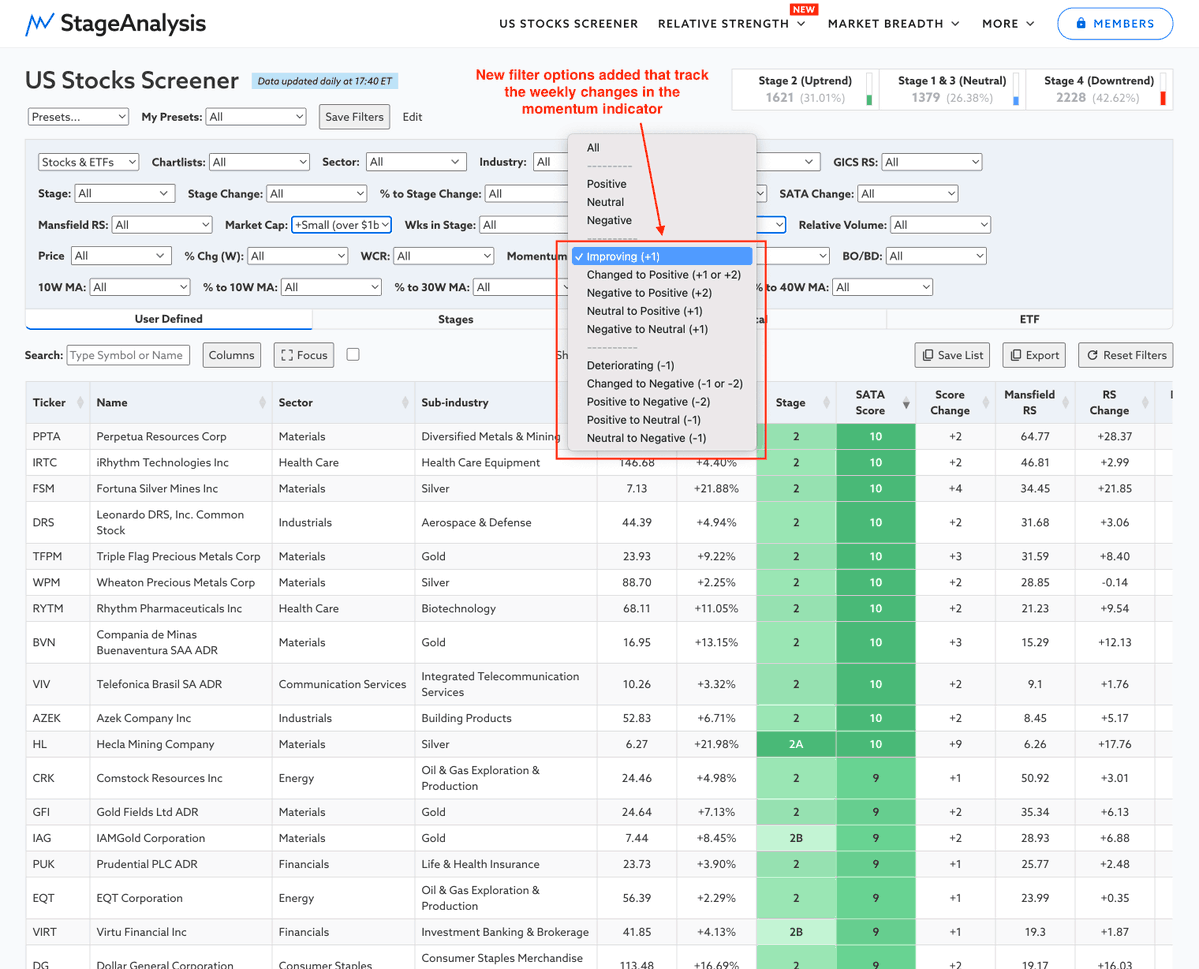Sort by Sector column arrows

coord(405,402)
